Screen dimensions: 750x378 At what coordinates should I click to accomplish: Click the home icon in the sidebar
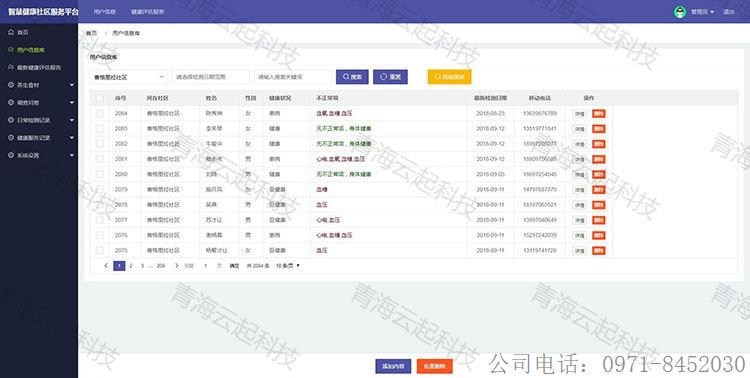(x=11, y=32)
